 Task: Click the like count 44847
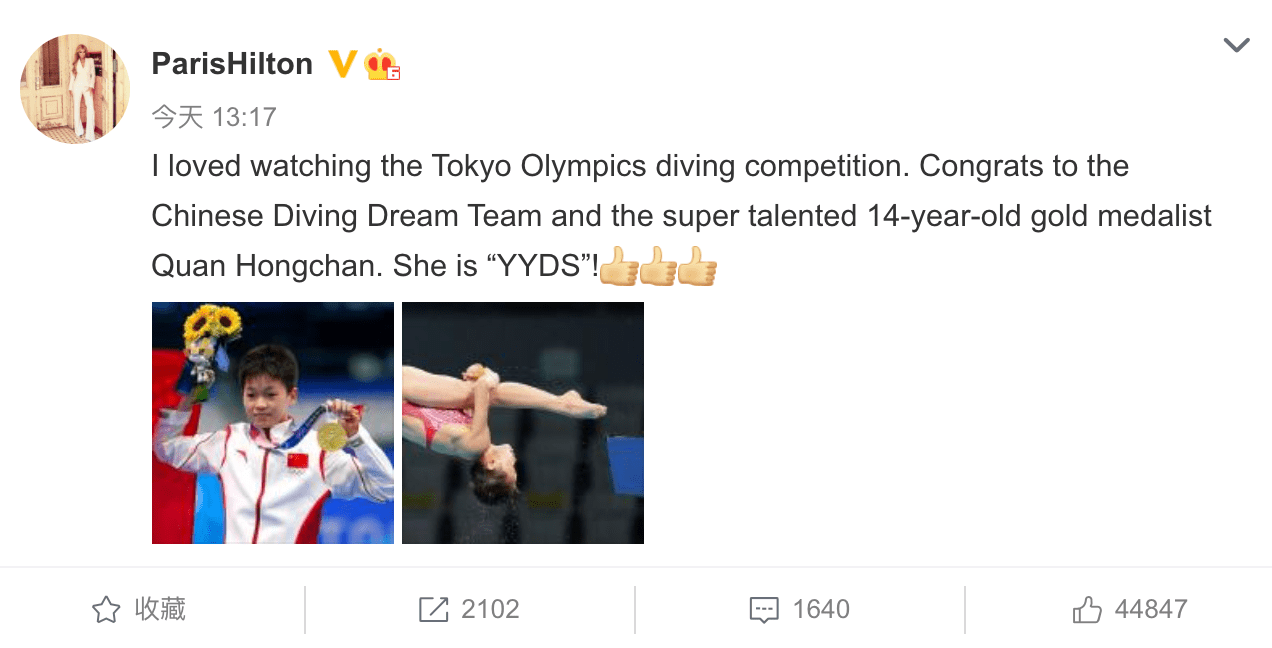coord(1151,610)
